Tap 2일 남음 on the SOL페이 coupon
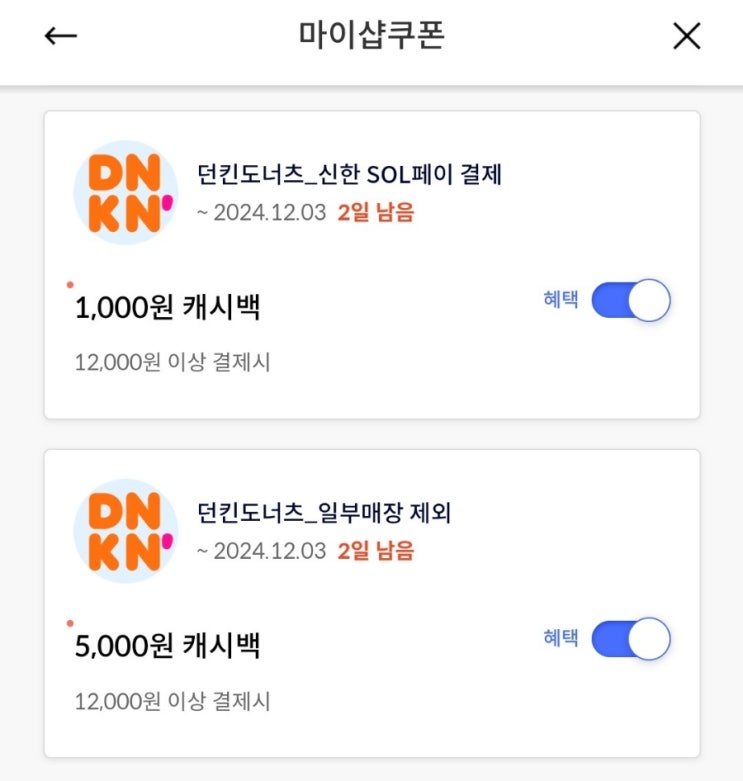 [x=375, y=212]
